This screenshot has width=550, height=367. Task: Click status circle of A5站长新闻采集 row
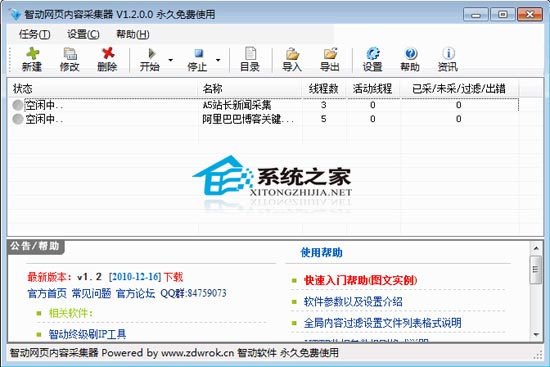18,105
